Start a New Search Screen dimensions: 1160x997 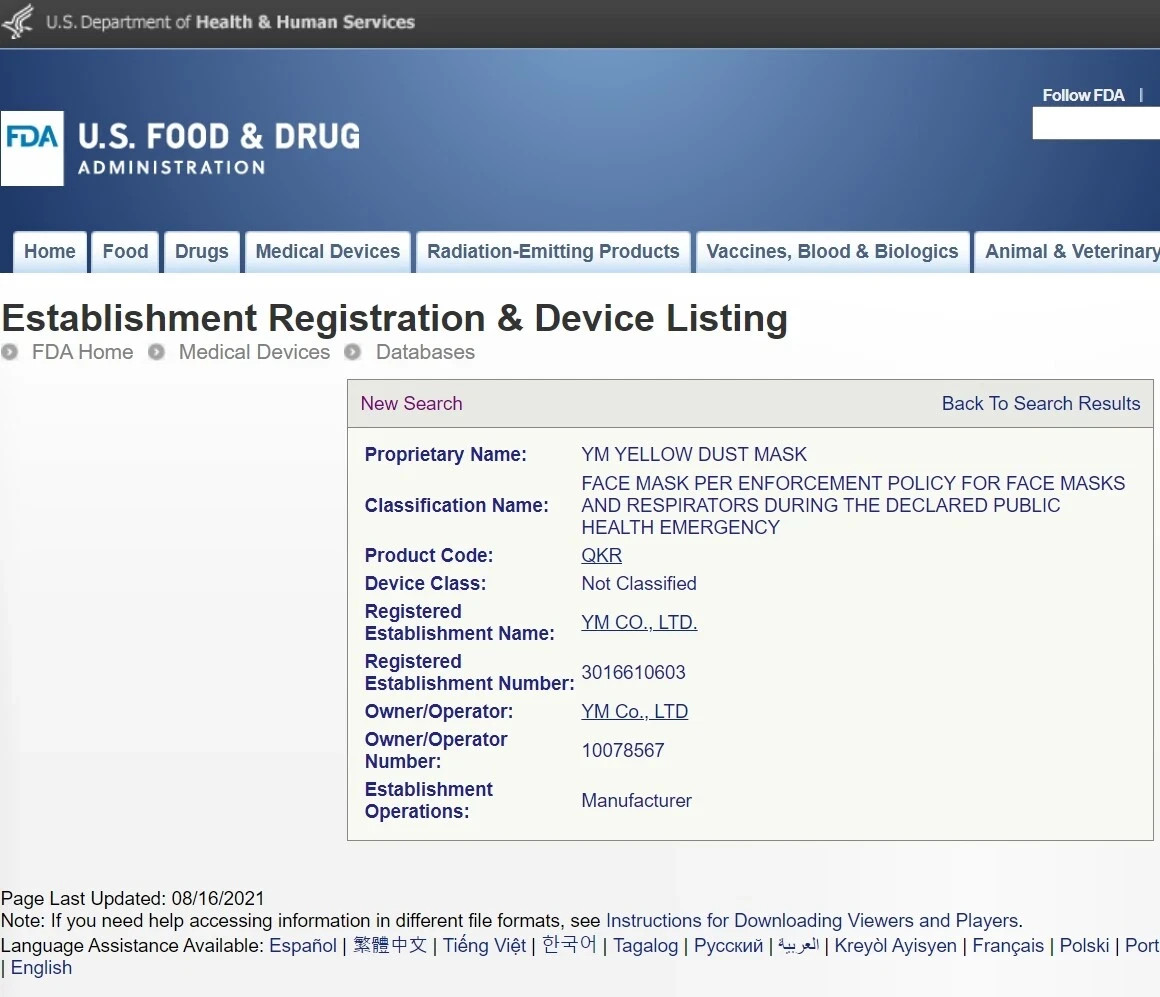[x=411, y=403]
